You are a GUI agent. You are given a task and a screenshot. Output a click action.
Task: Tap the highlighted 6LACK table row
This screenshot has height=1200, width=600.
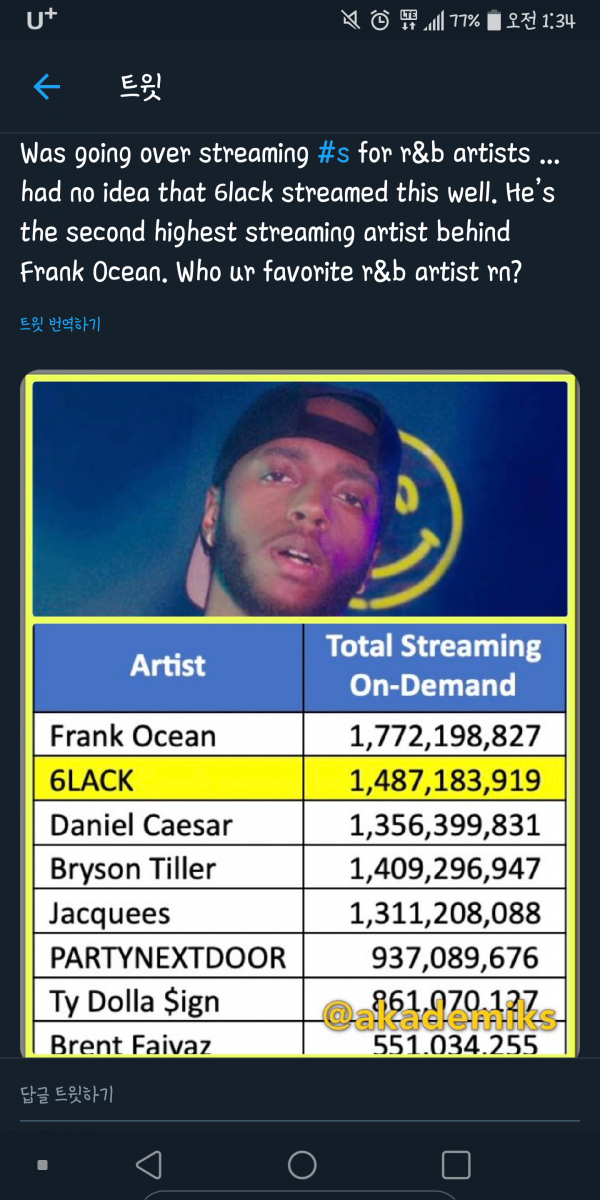tap(300, 781)
